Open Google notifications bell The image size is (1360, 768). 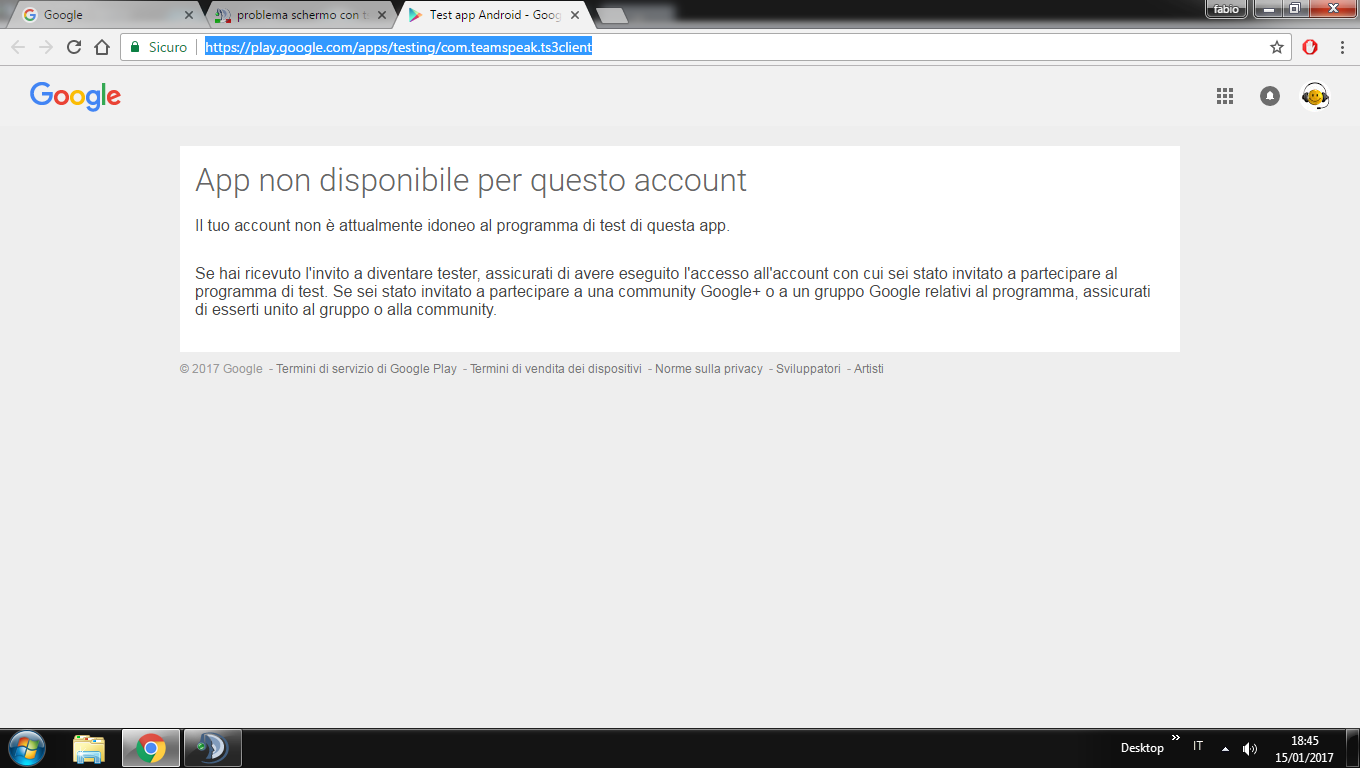[1270, 96]
